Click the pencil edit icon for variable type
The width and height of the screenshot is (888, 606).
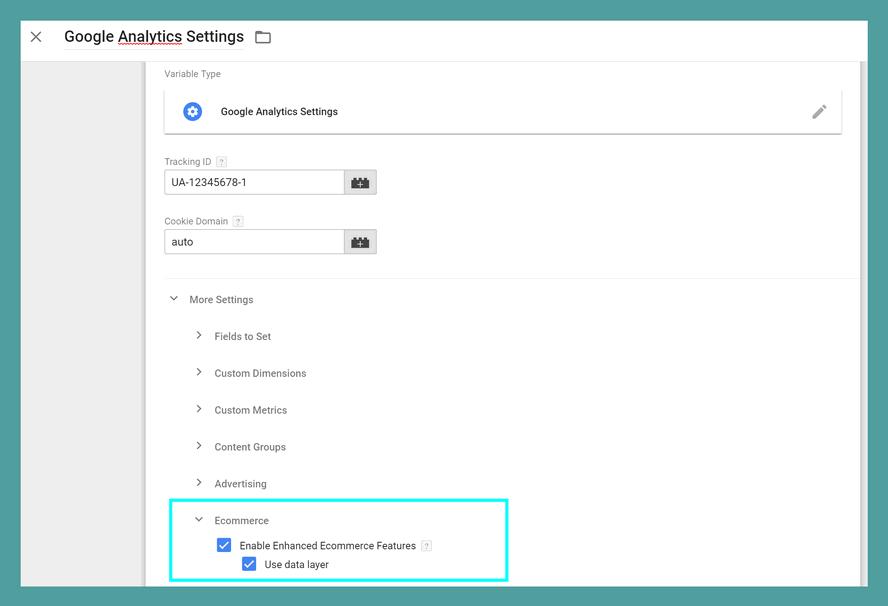pos(819,112)
